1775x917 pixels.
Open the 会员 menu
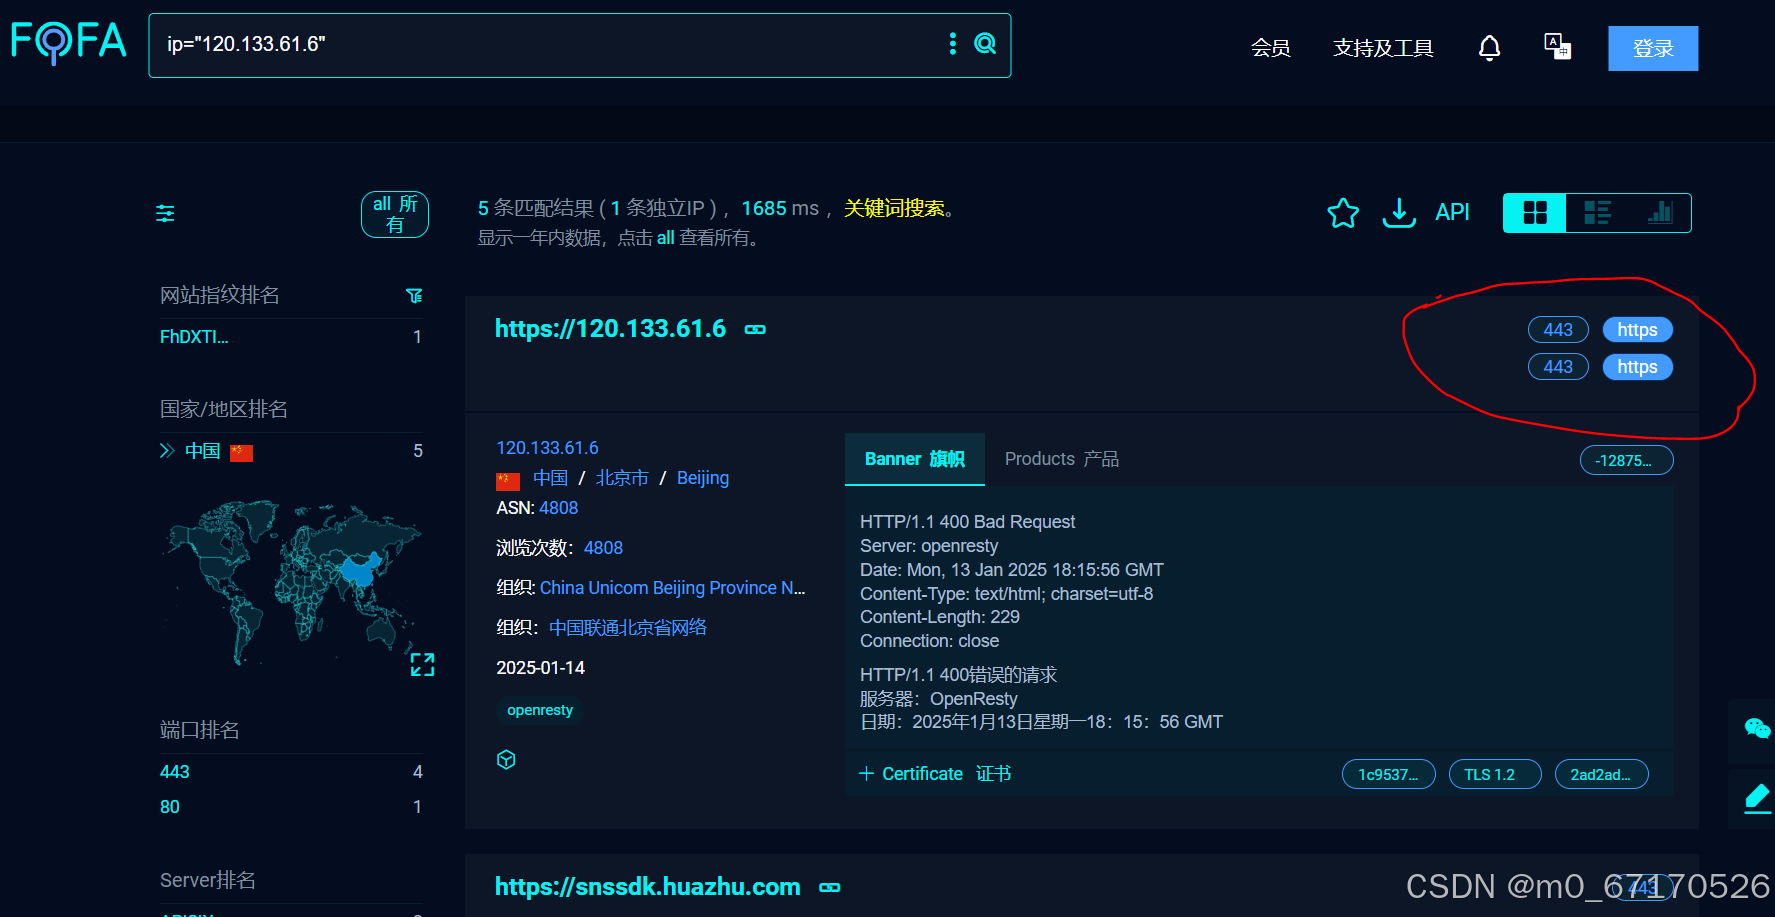(1270, 48)
